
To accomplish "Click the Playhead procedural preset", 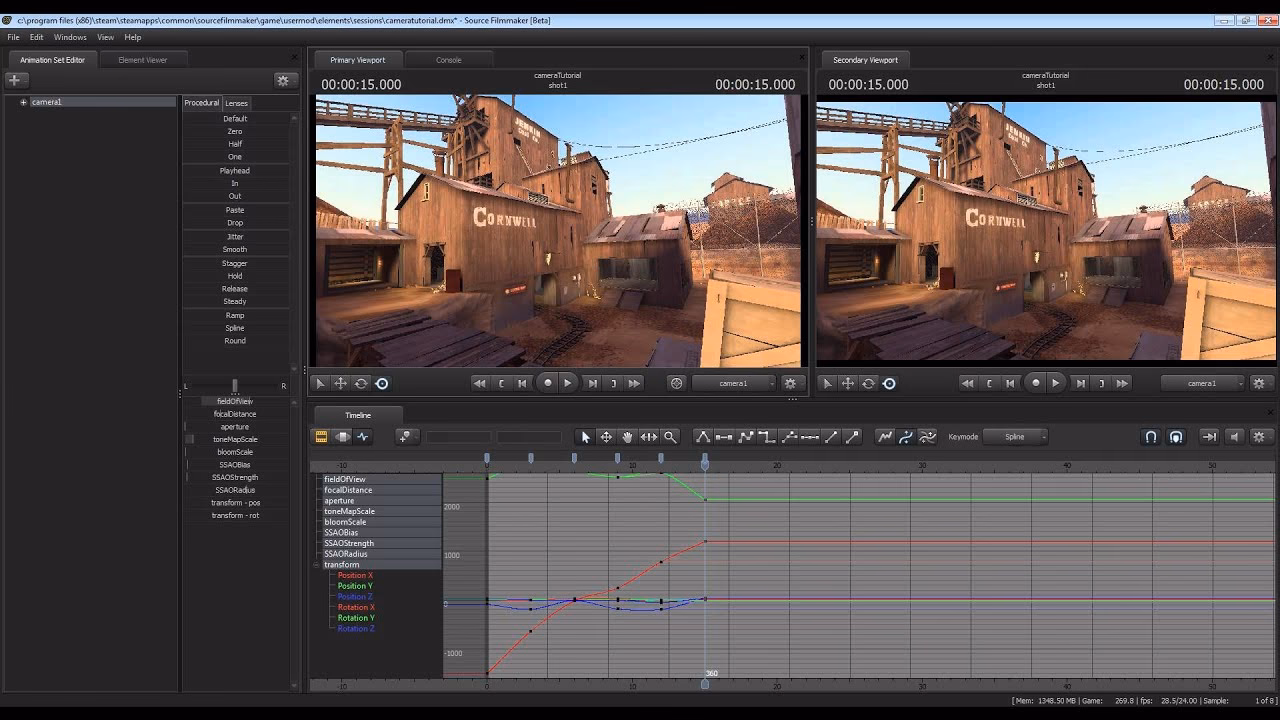I will click(235, 171).
